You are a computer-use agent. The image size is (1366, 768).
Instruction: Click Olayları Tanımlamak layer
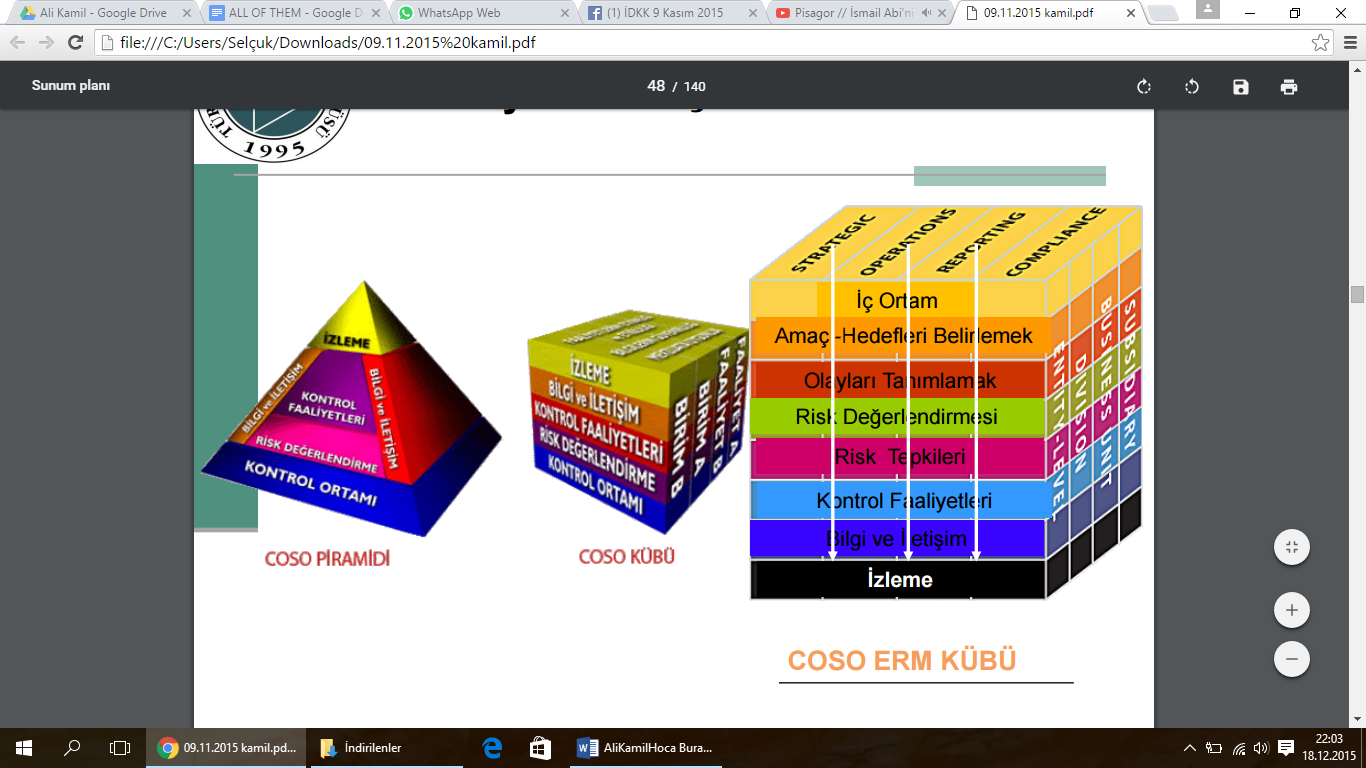pos(900,381)
